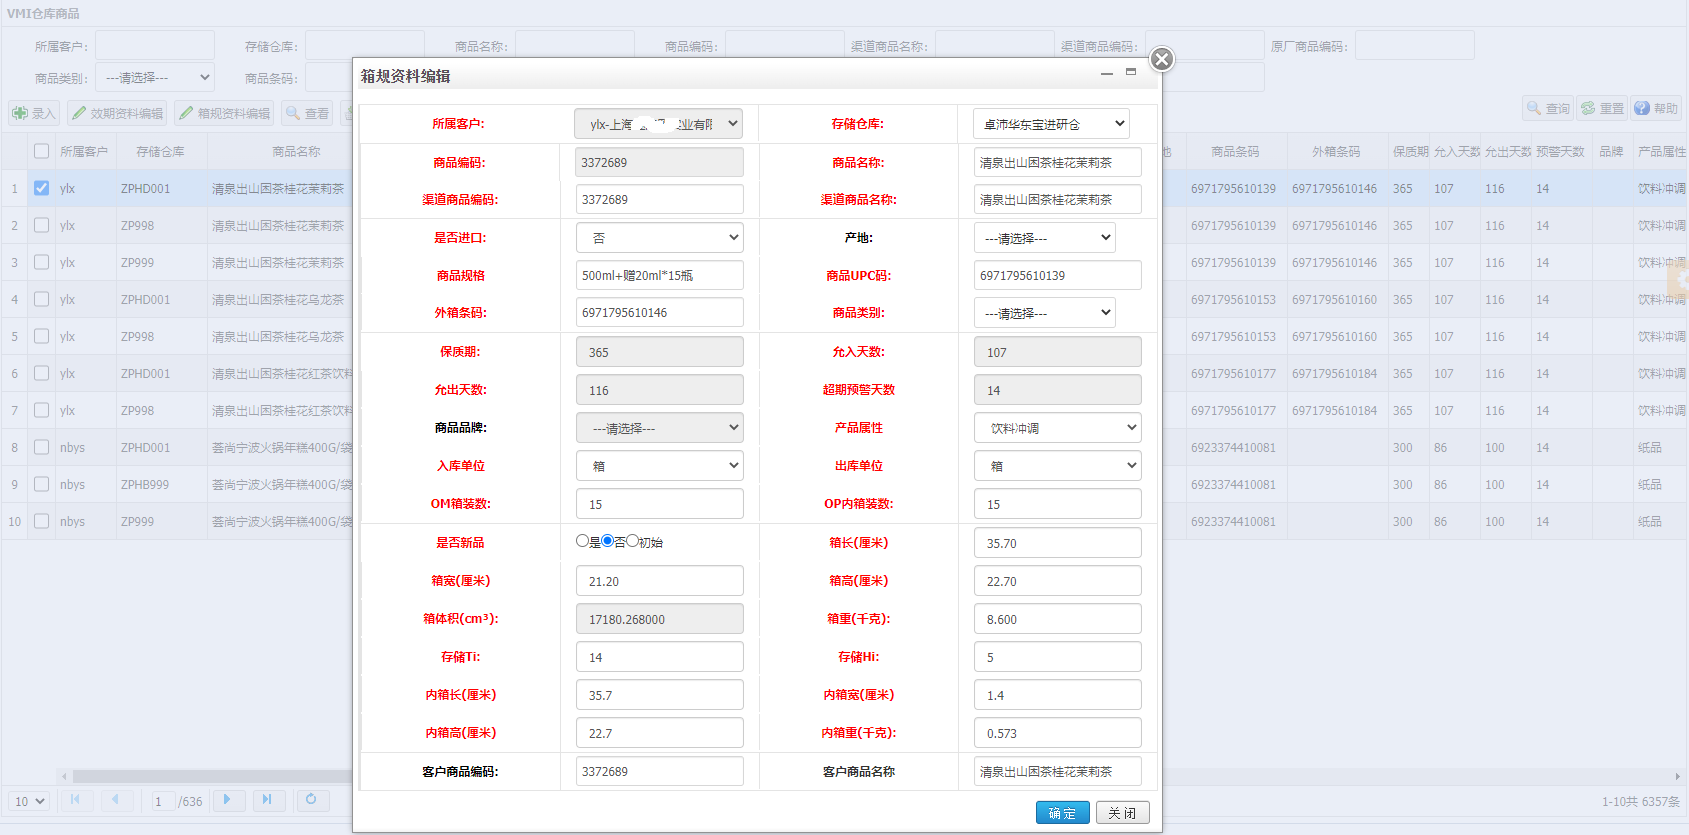Uncheck row 1 ZPHD001 checkbox
Viewport: 1689px width, 835px height.
[41, 188]
